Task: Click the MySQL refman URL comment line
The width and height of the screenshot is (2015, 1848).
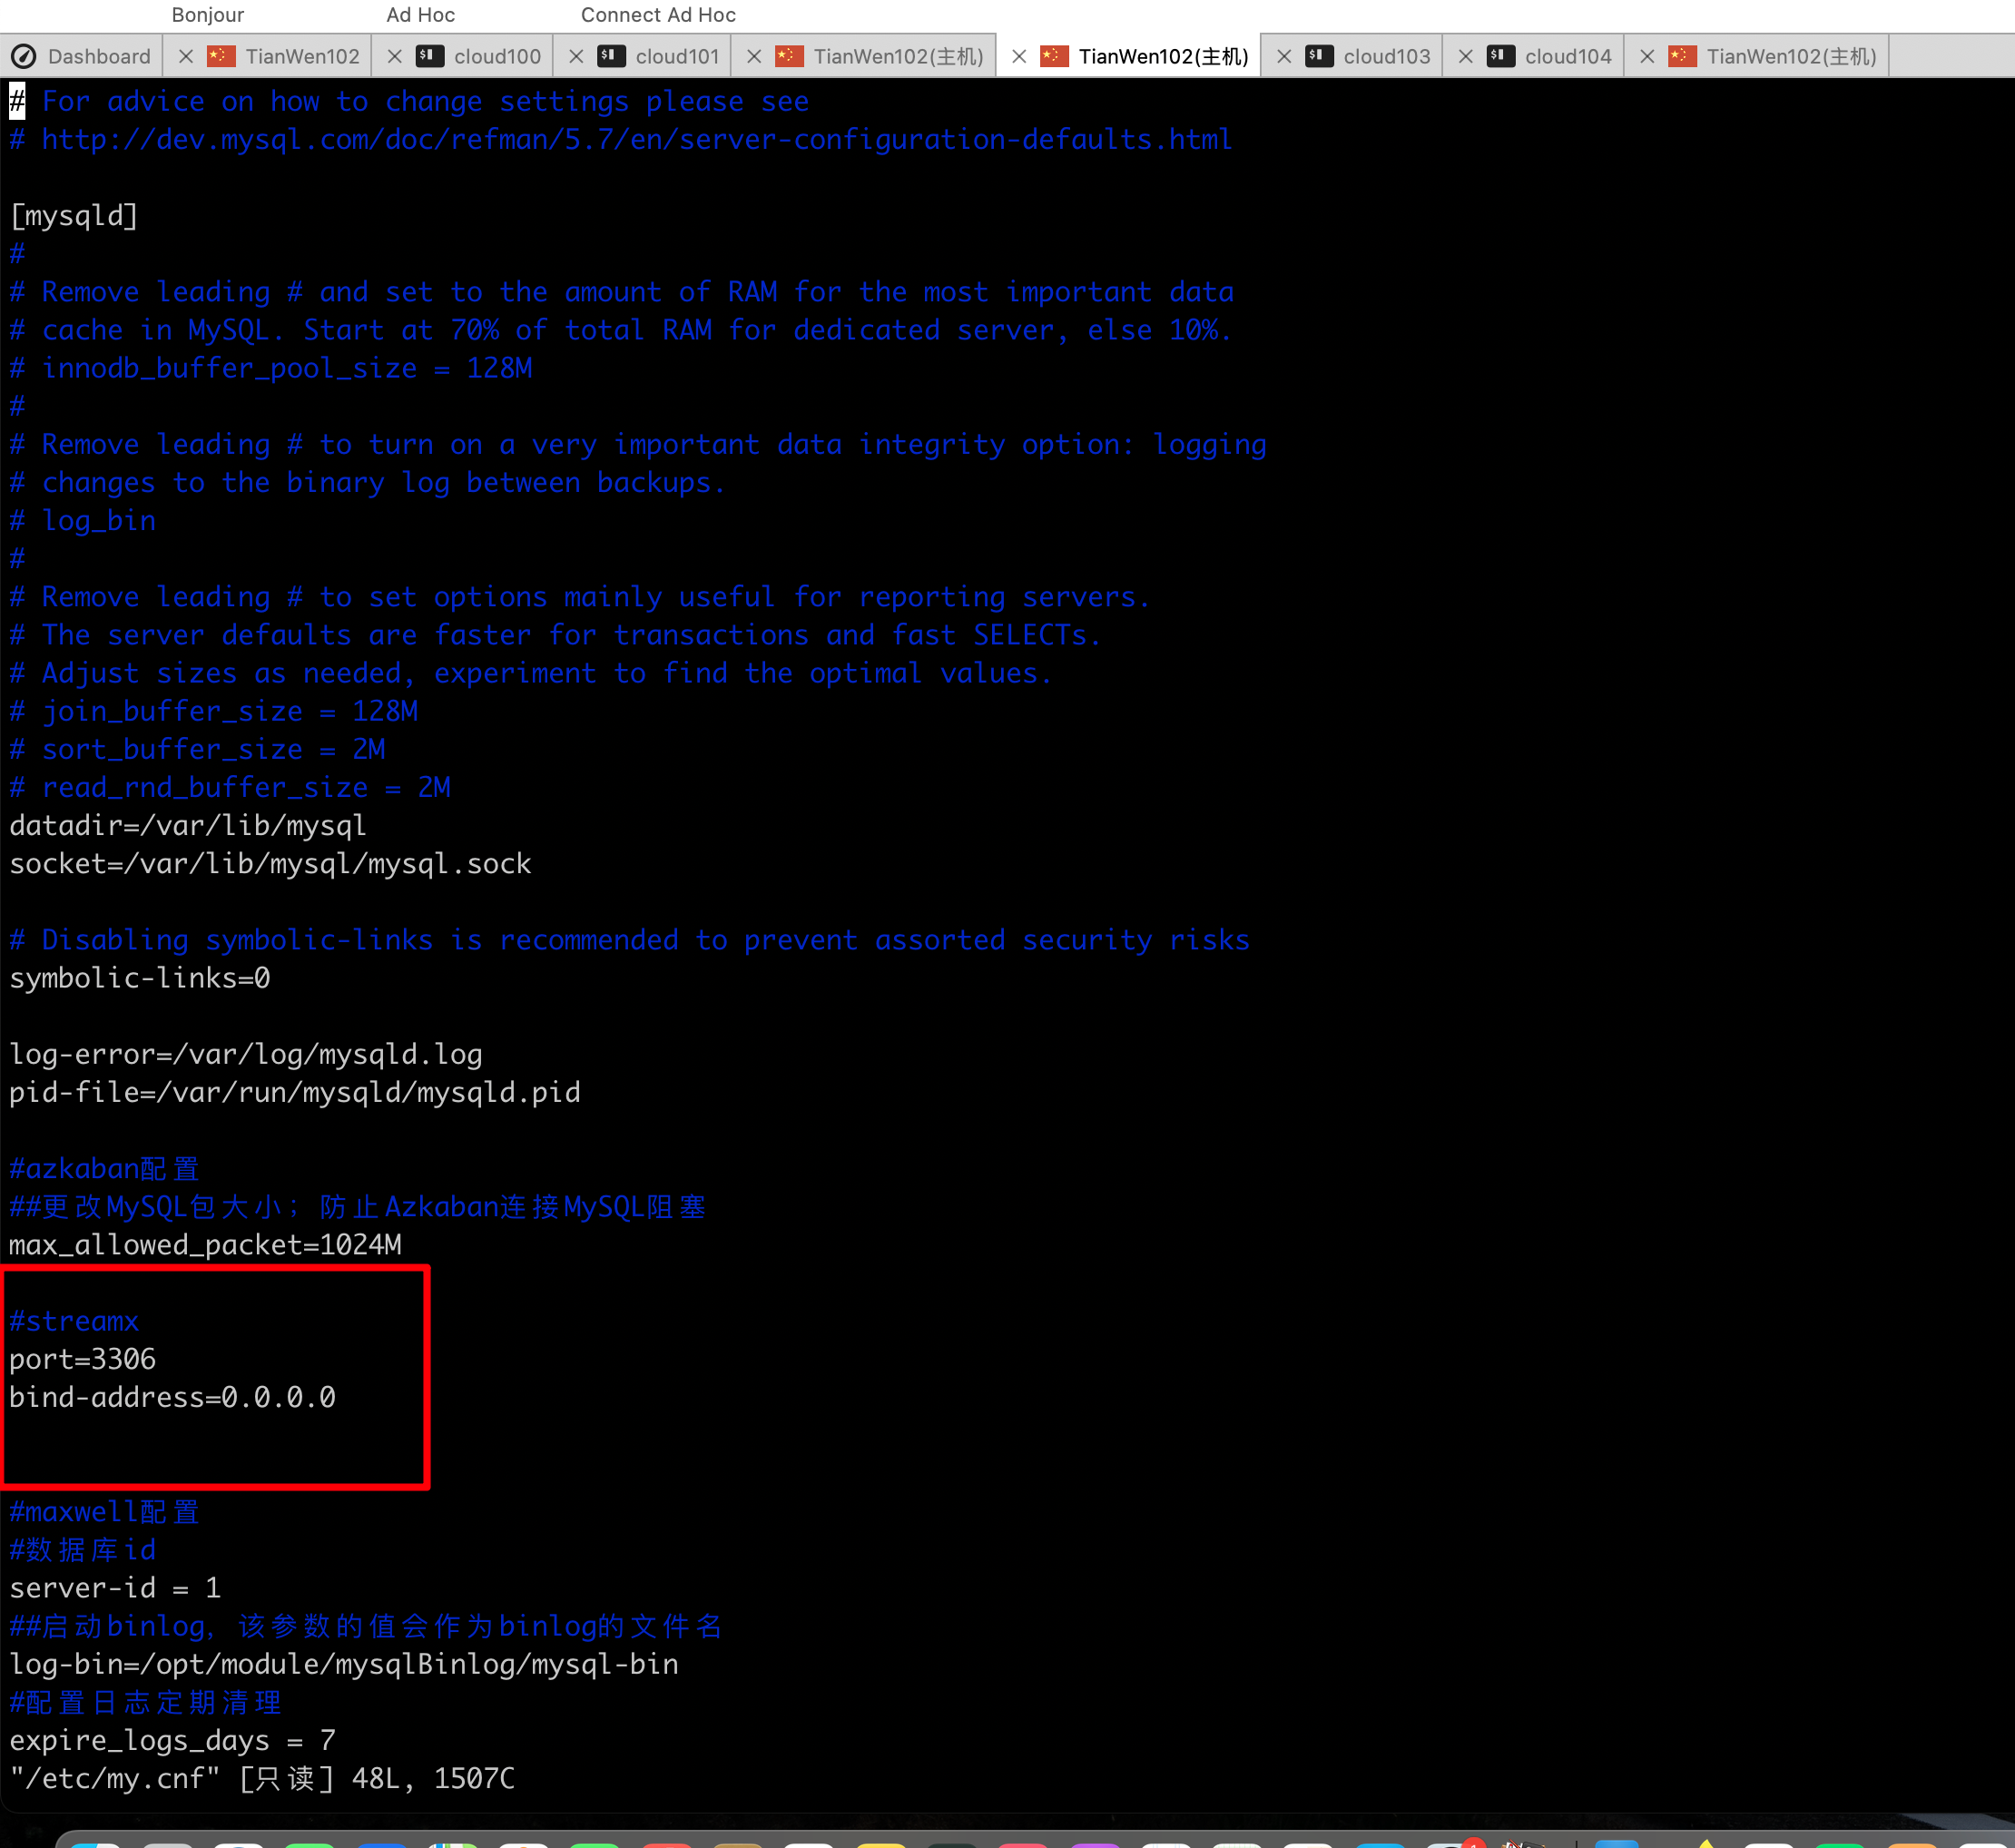Action: pyautogui.click(x=621, y=139)
